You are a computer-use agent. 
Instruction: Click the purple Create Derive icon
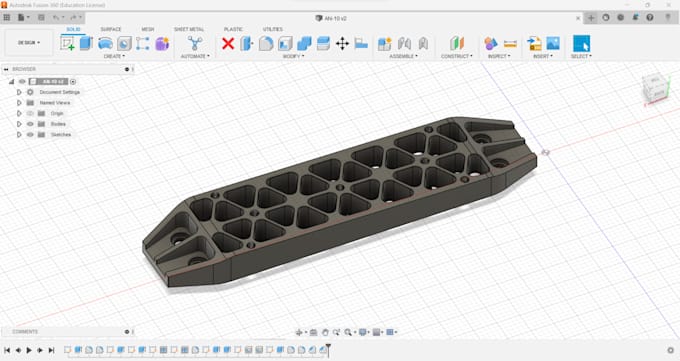coord(162,43)
